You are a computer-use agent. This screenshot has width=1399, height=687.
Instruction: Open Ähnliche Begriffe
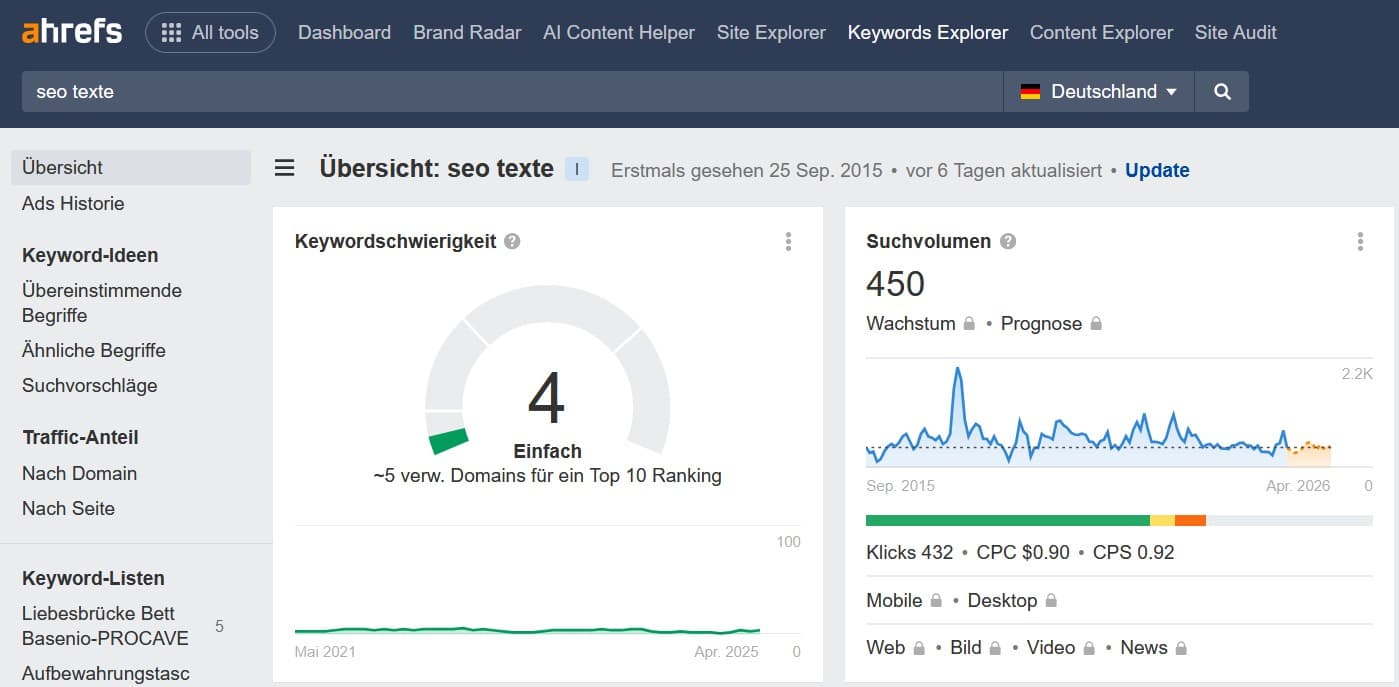94,350
